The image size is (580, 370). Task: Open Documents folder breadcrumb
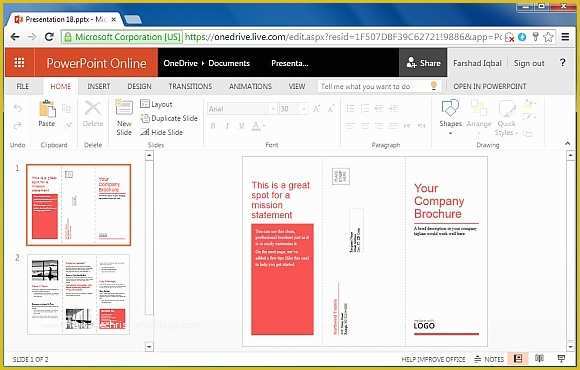coord(229,63)
